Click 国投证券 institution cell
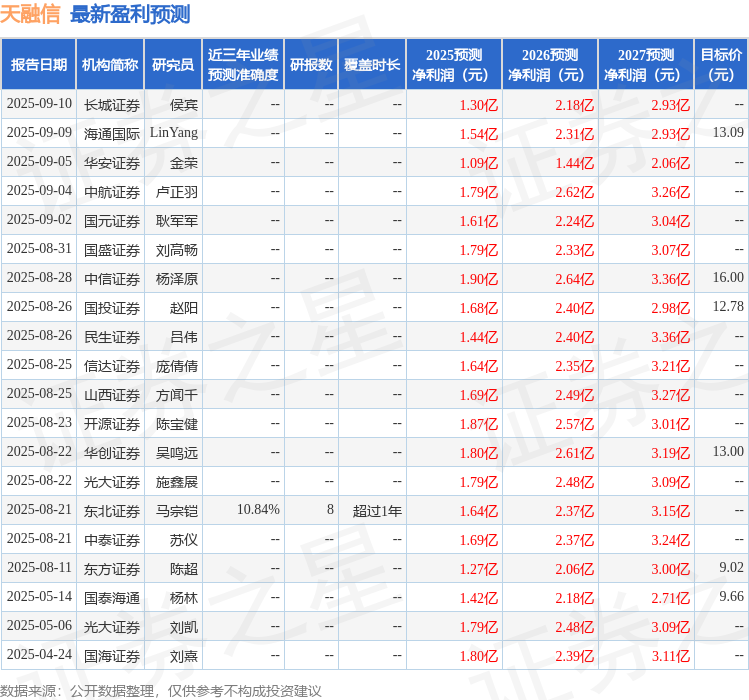This screenshot has width=749, height=700. tap(112, 308)
